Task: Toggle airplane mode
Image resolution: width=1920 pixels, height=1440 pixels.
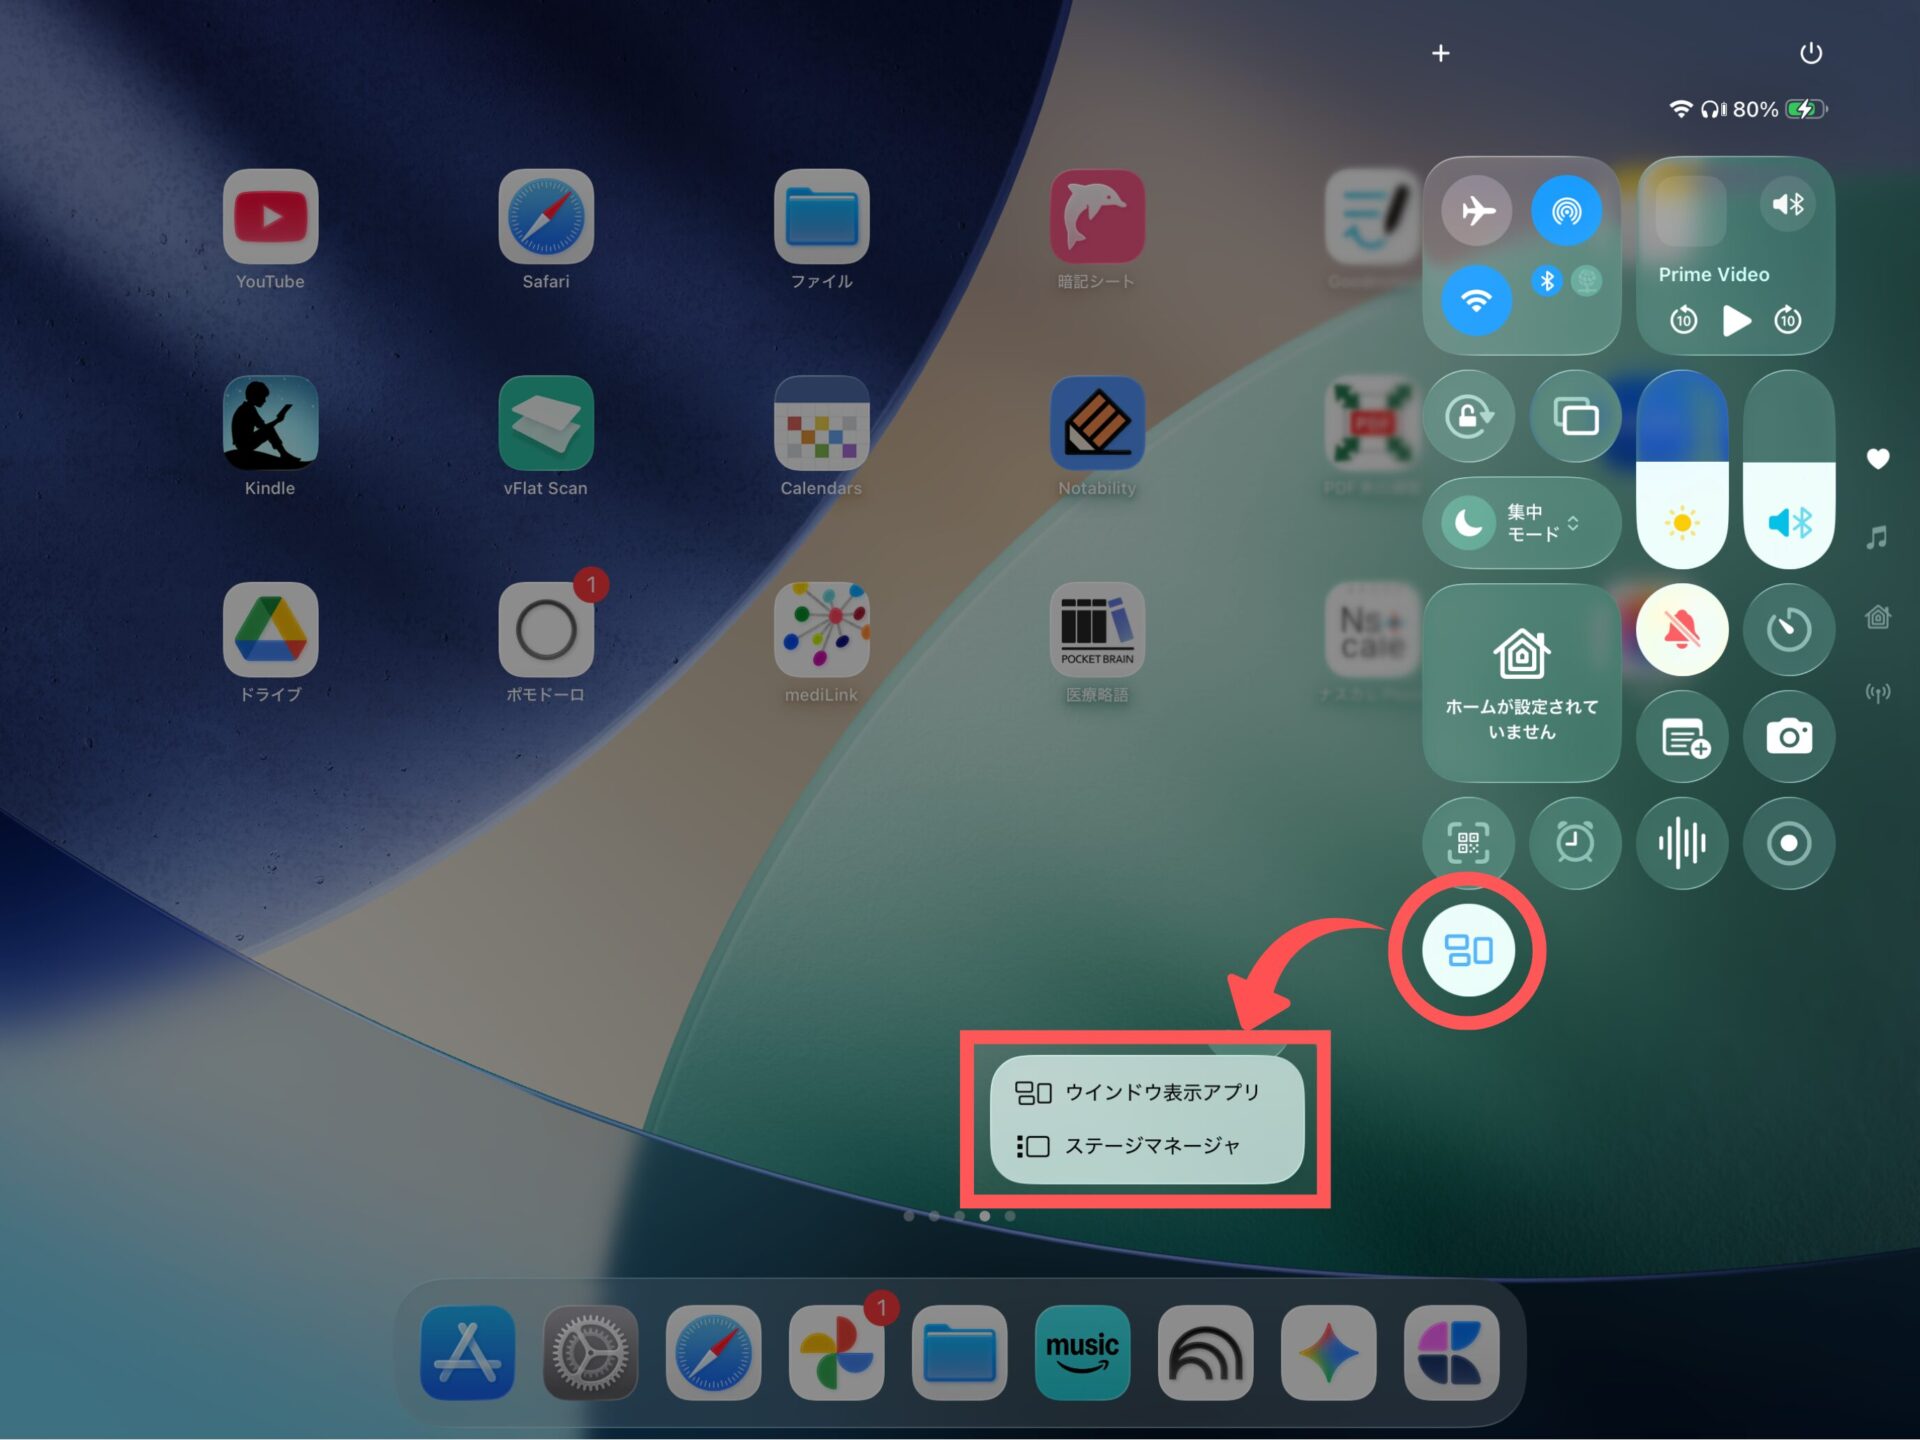Action: point(1476,211)
